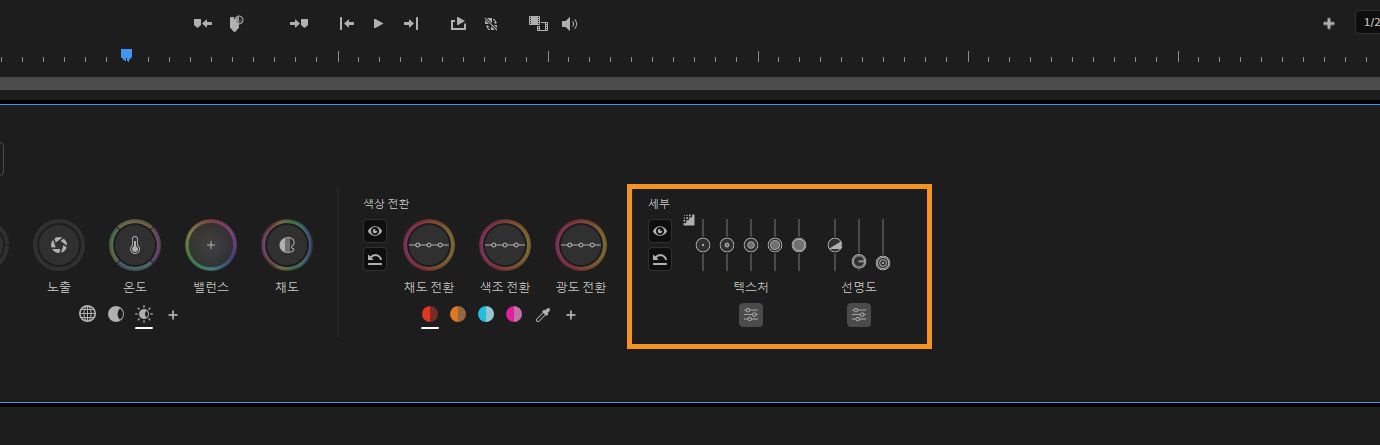
Task: Click the third texture slider handle
Action: [751, 245]
